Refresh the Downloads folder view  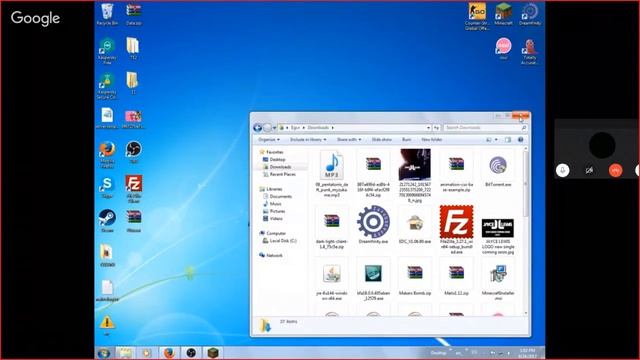tap(436, 128)
